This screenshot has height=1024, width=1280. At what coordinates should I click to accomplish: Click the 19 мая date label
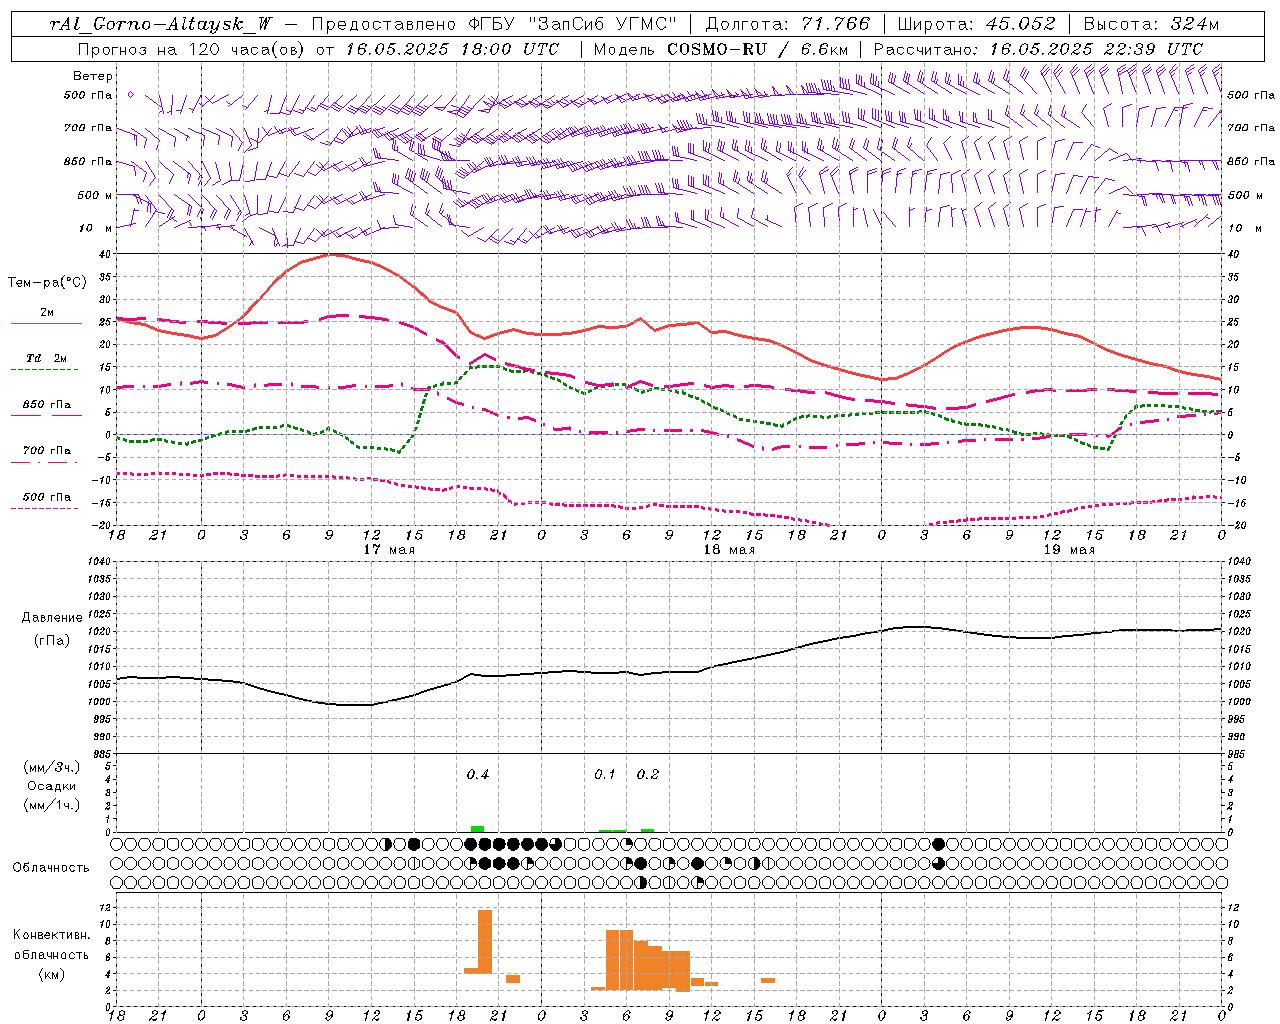pos(1069,549)
